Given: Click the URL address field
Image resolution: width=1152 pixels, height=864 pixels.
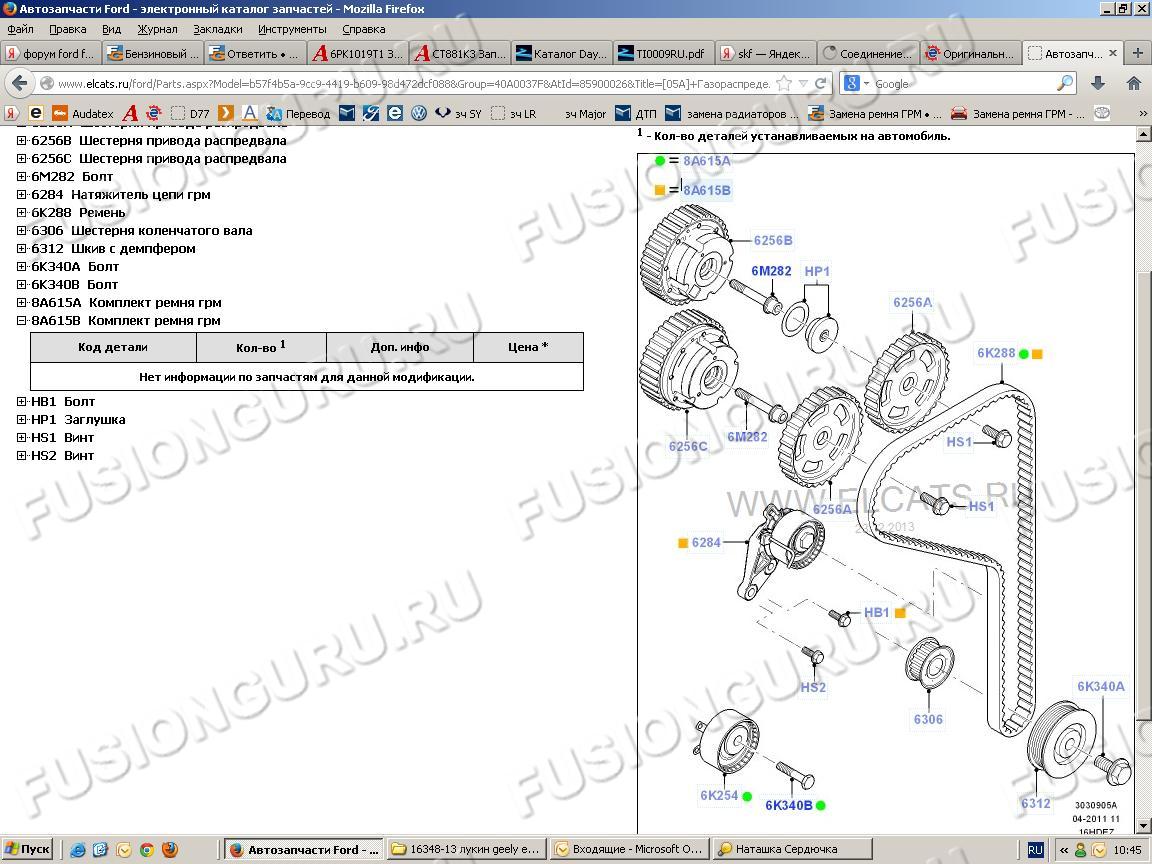Looking at the screenshot, I should point(414,84).
